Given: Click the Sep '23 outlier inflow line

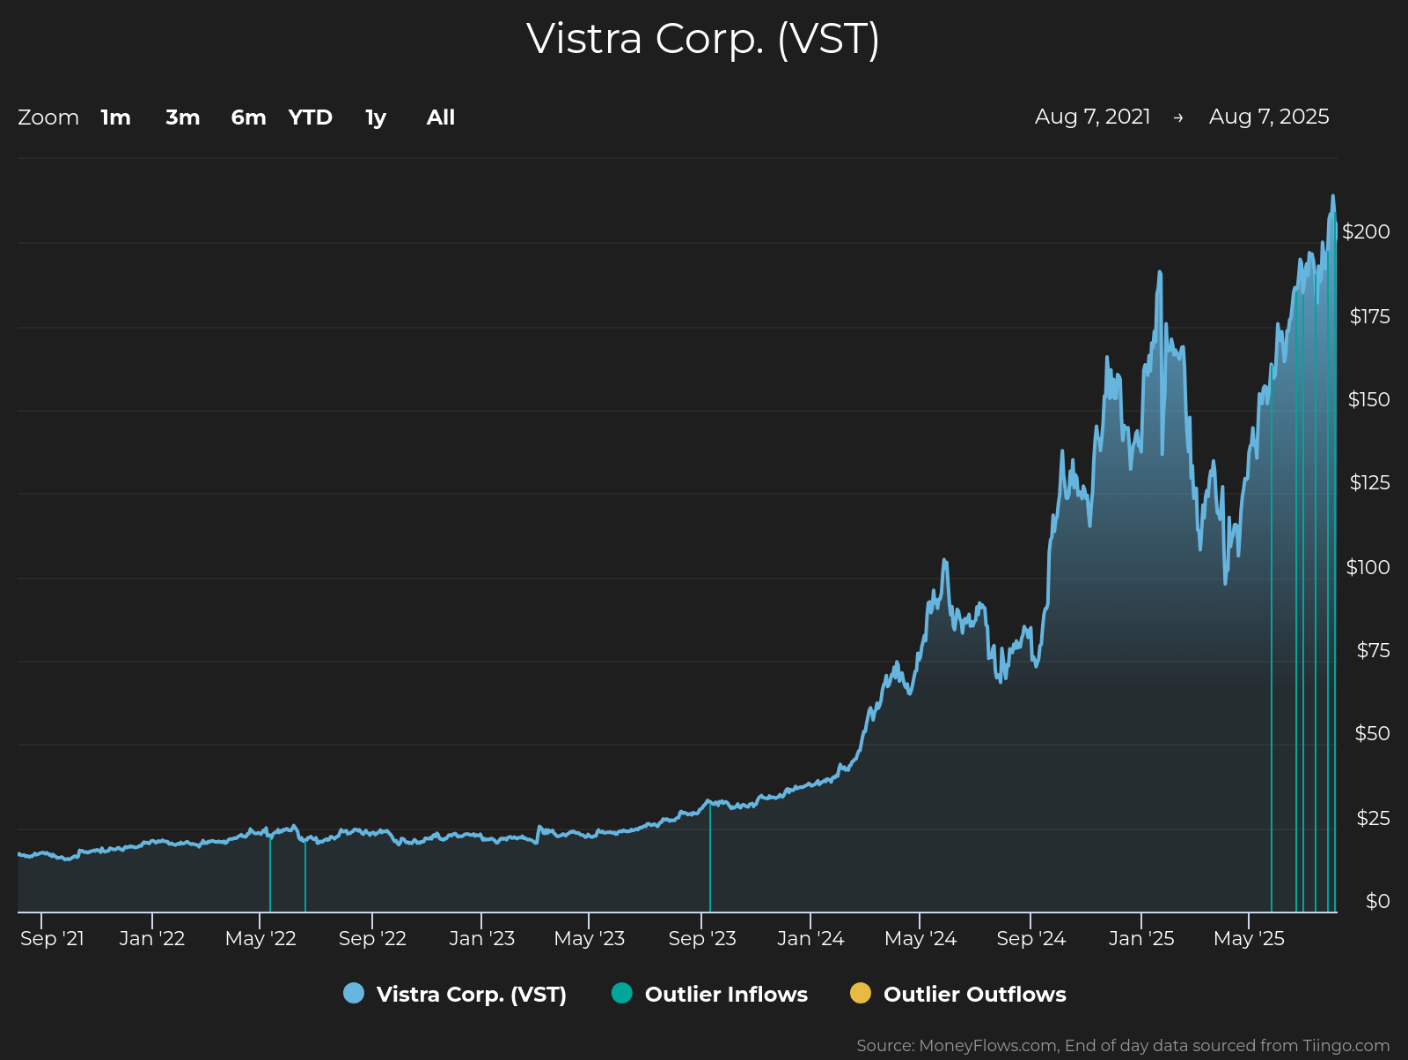Looking at the screenshot, I should [710, 857].
